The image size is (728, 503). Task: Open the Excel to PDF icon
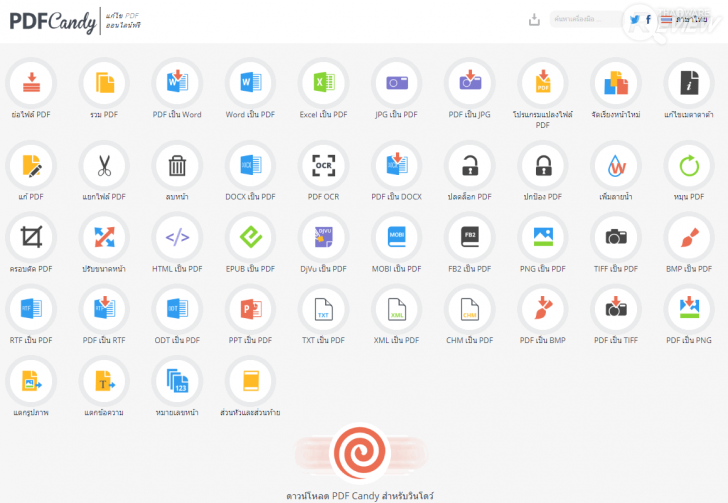(x=324, y=83)
